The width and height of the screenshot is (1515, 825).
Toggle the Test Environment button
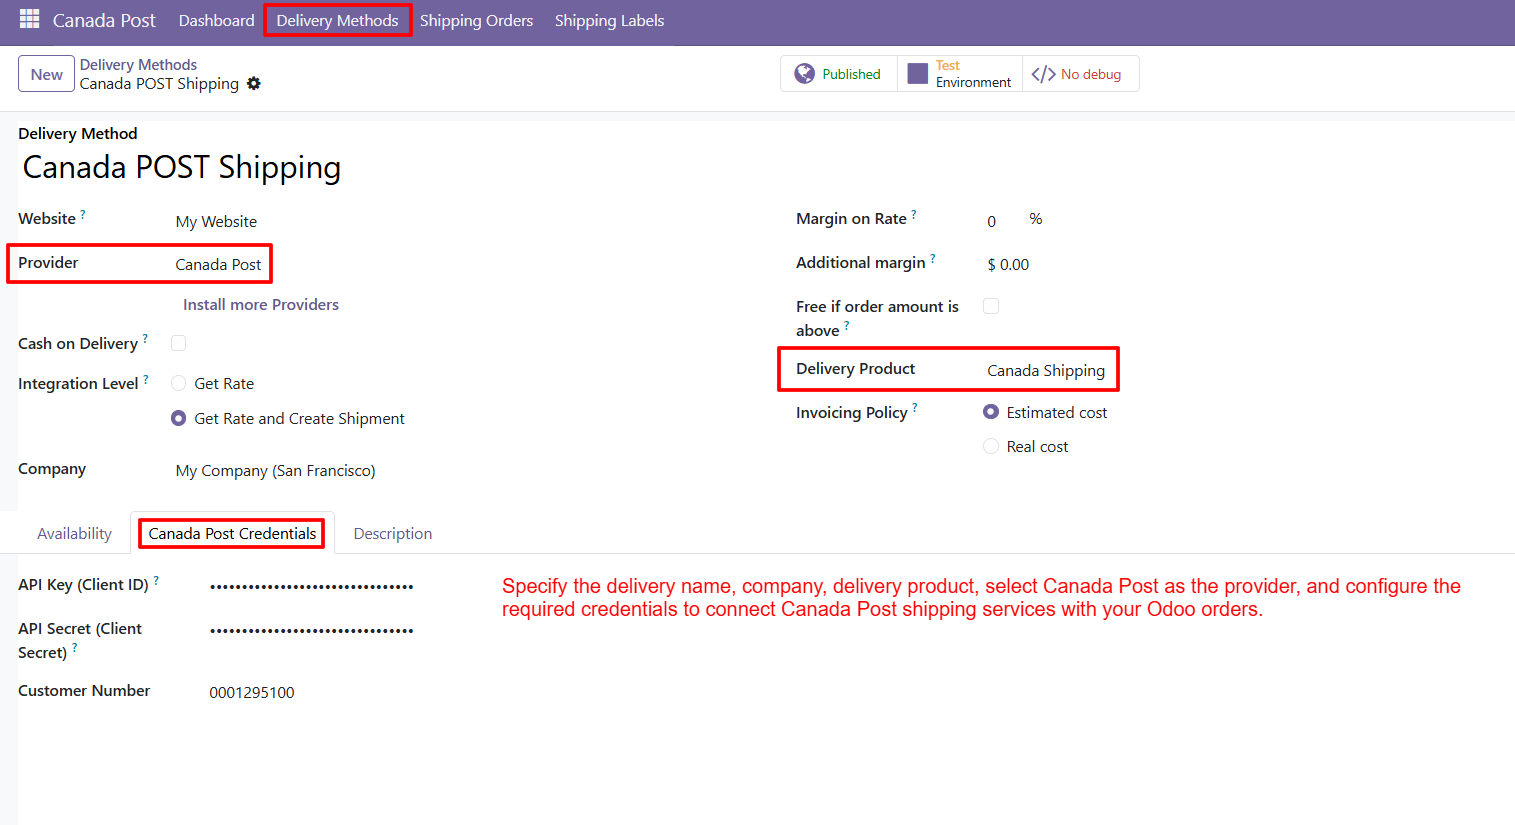960,74
